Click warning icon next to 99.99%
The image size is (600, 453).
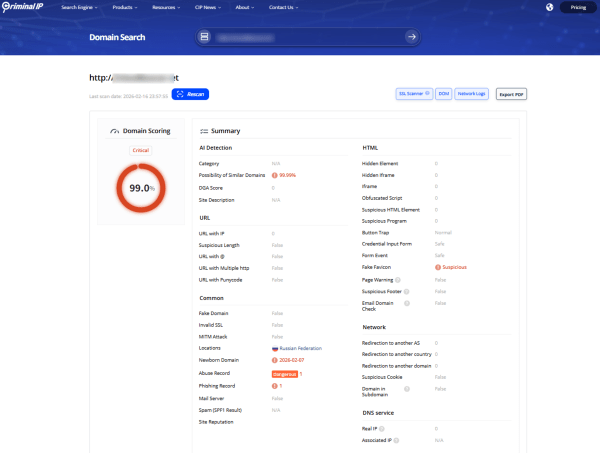(x=274, y=175)
